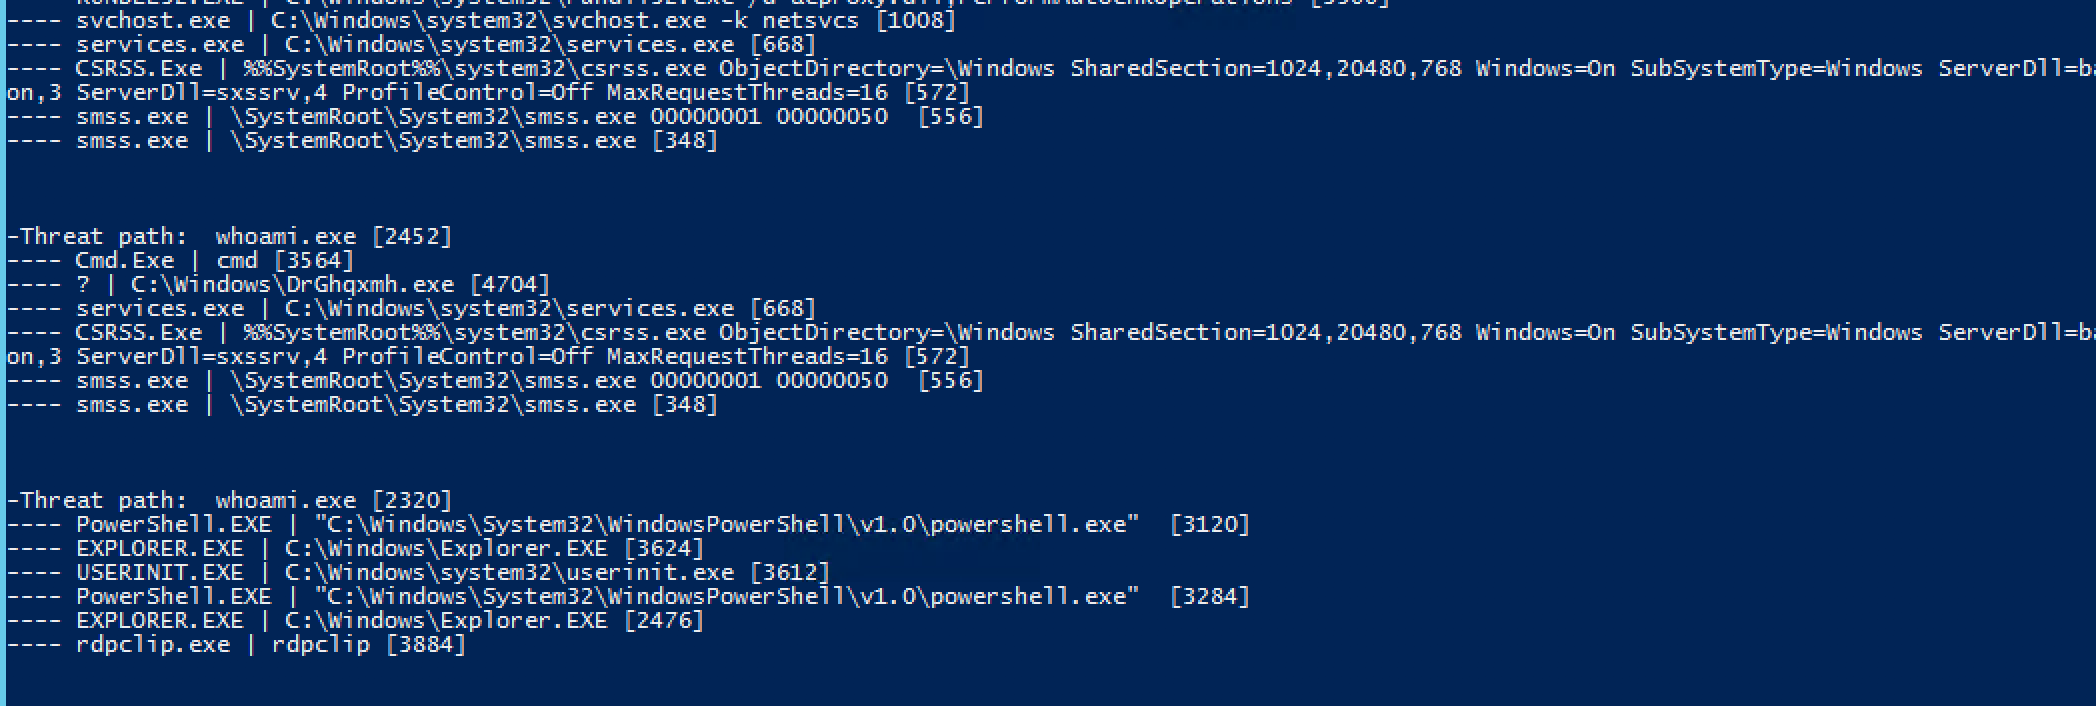Image resolution: width=2096 pixels, height=706 pixels.
Task: Click MaxRequestThreads=16 [572] text in middle block
Action: tap(789, 357)
